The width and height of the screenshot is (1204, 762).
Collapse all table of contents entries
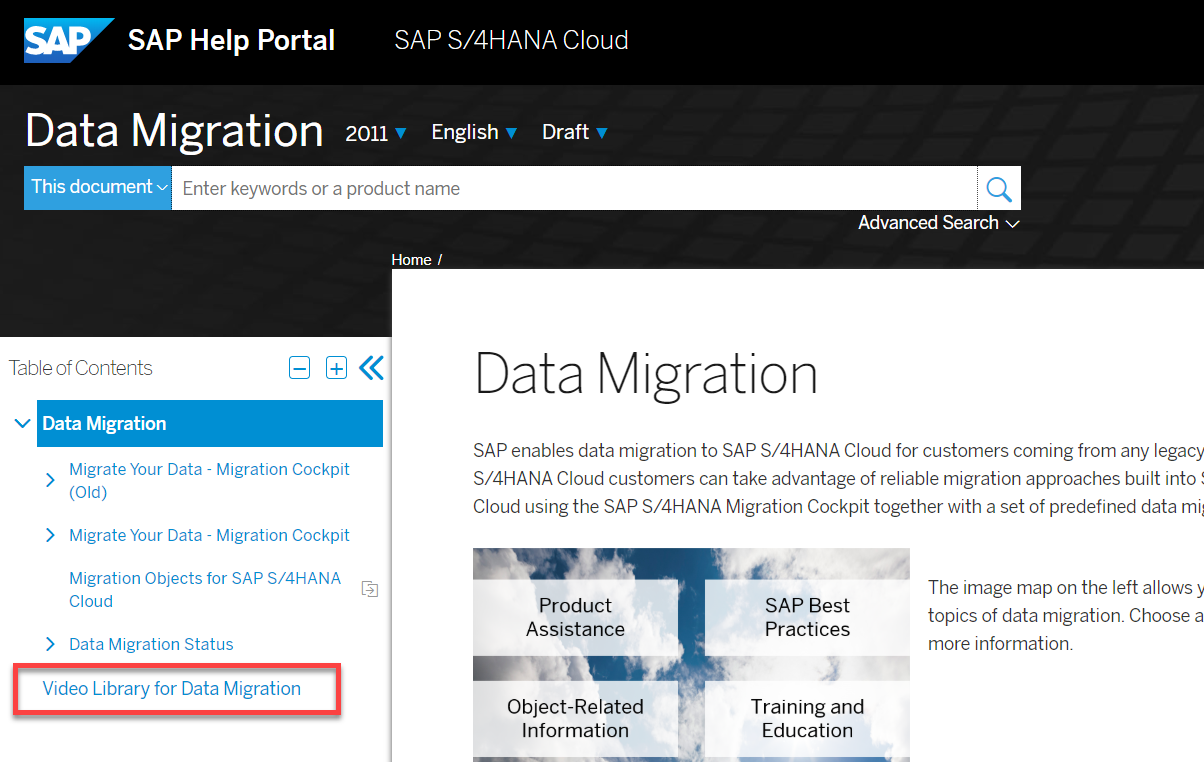coord(299,368)
